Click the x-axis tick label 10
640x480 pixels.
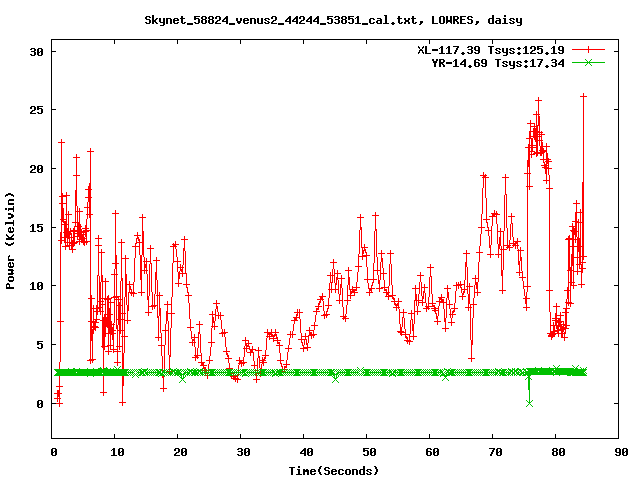click(118, 452)
